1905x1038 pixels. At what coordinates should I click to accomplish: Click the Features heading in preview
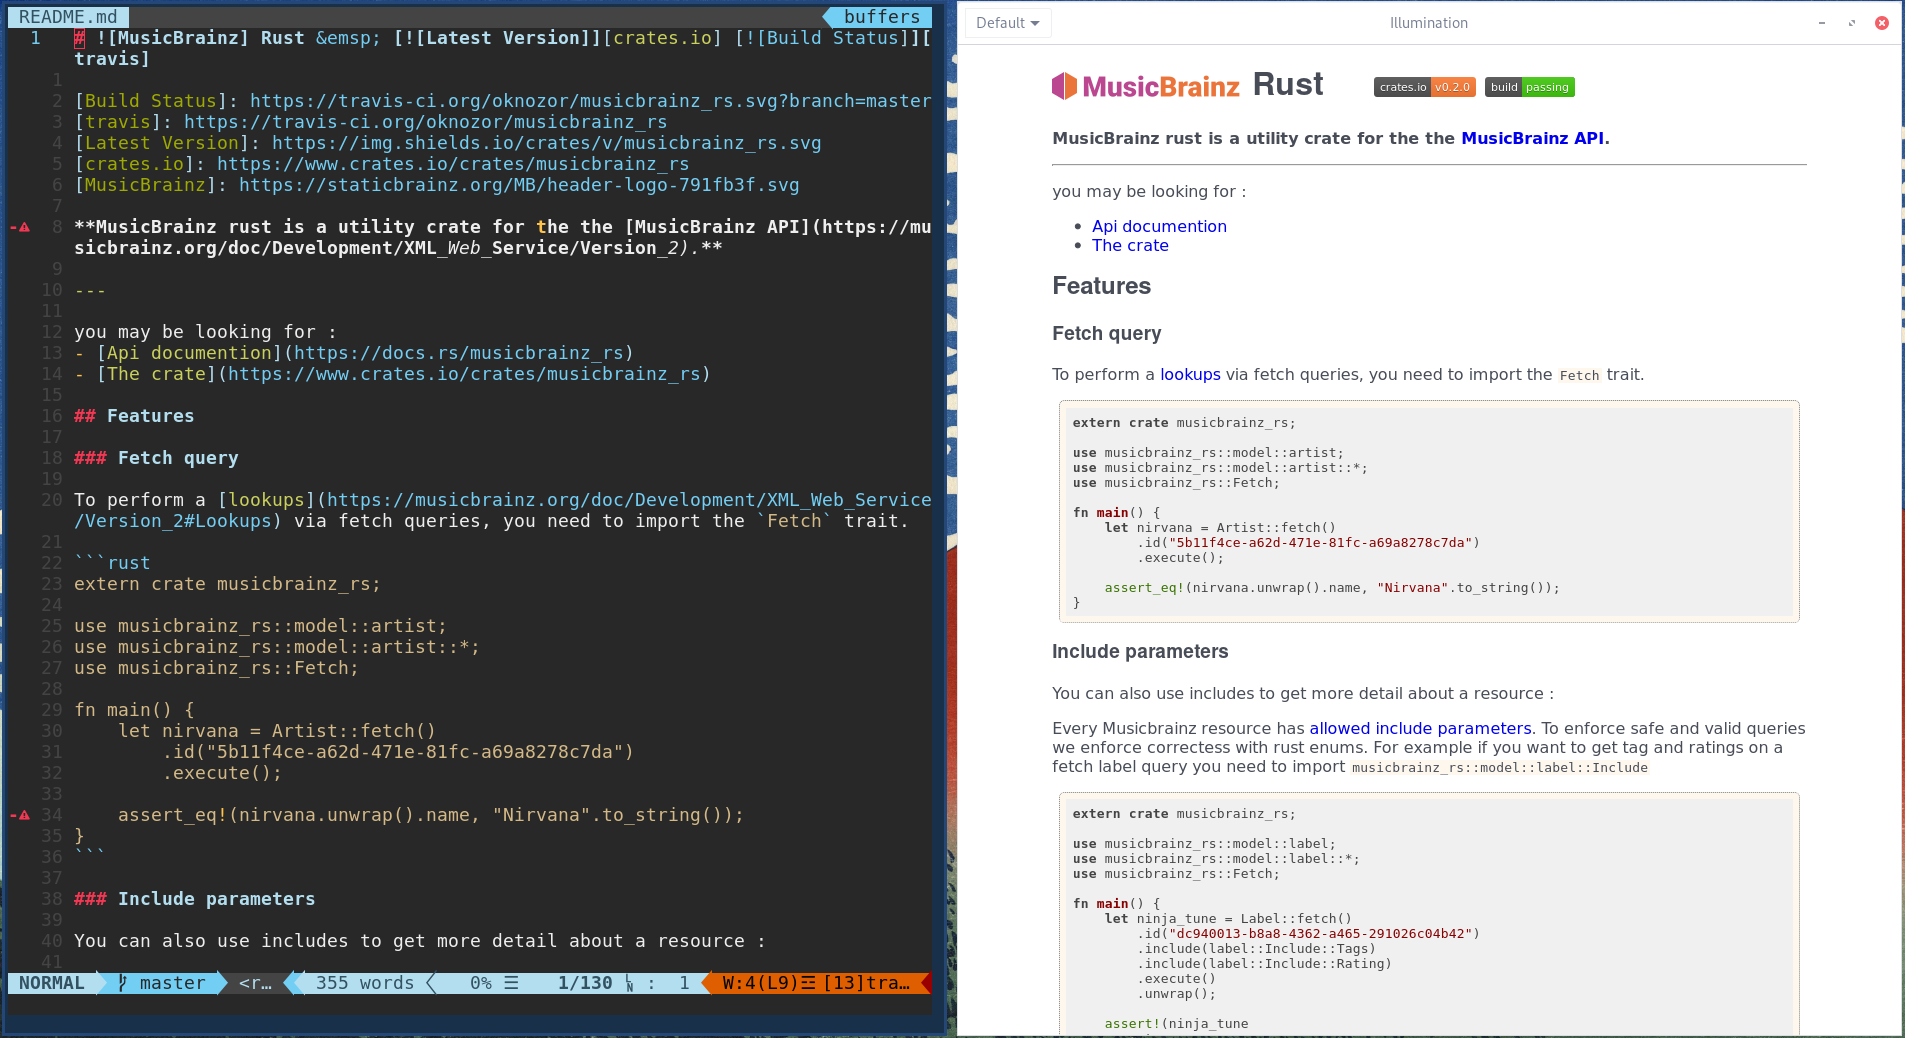click(x=1101, y=286)
